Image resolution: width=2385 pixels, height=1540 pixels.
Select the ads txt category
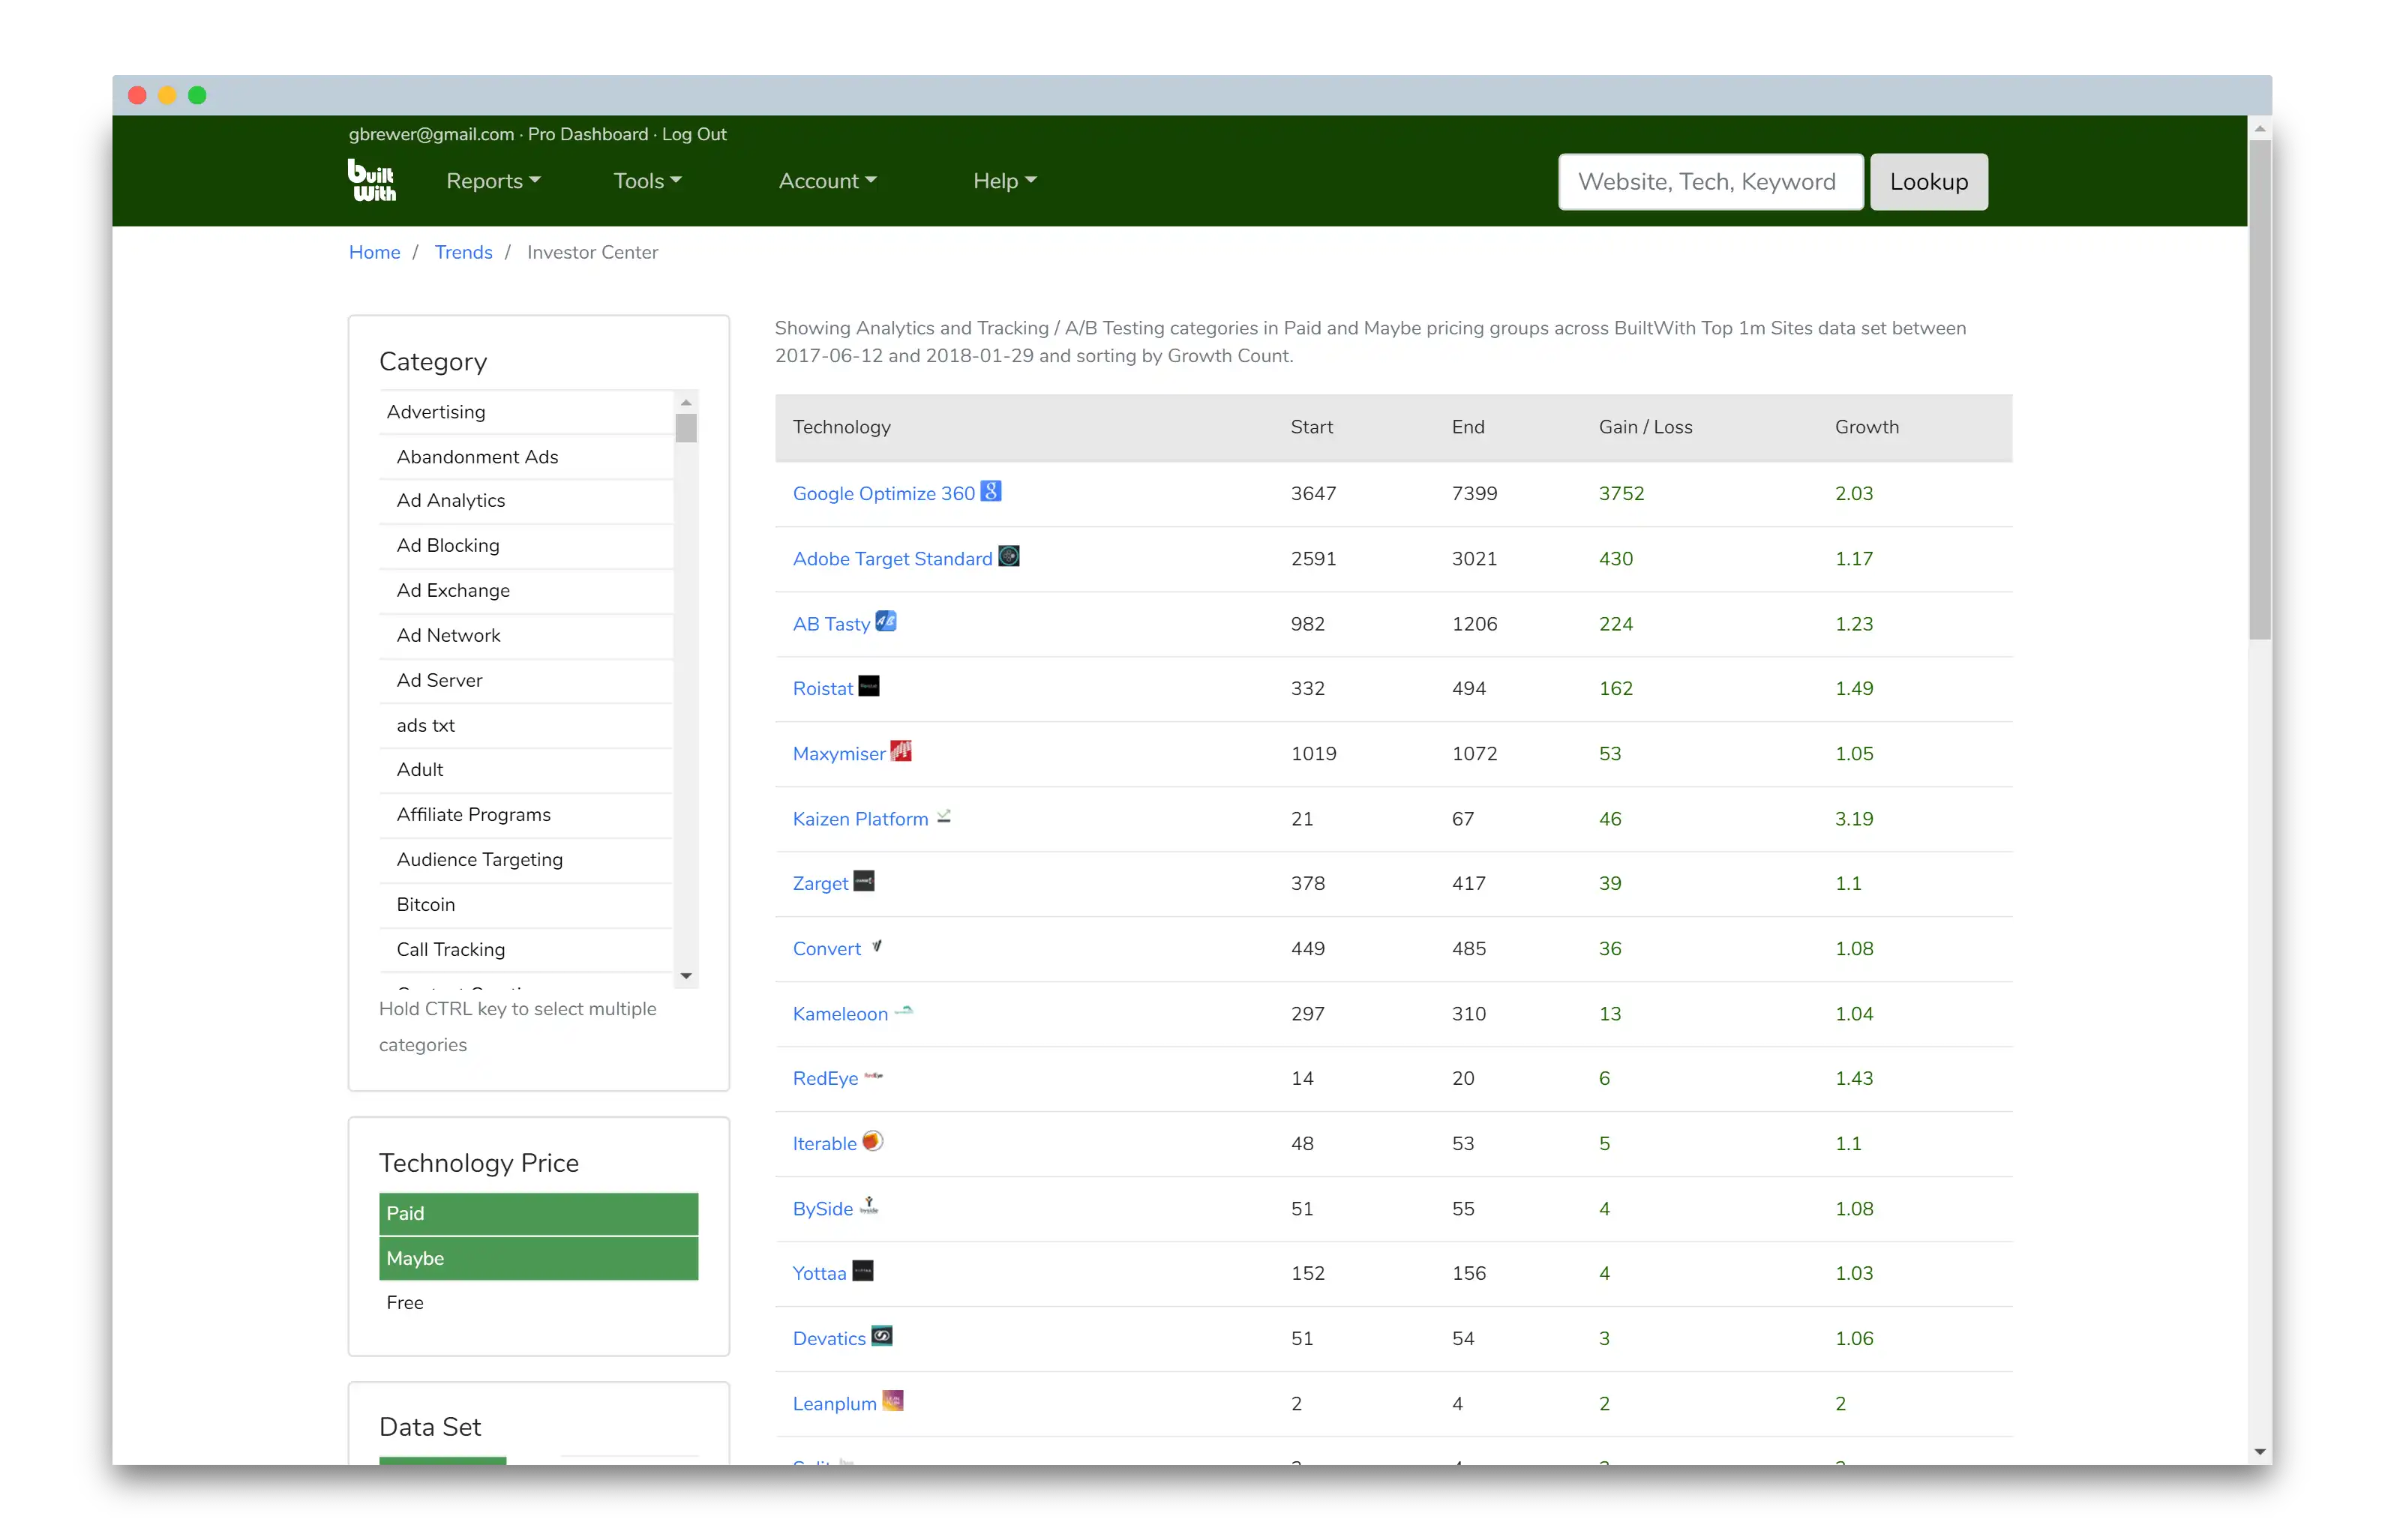526,726
